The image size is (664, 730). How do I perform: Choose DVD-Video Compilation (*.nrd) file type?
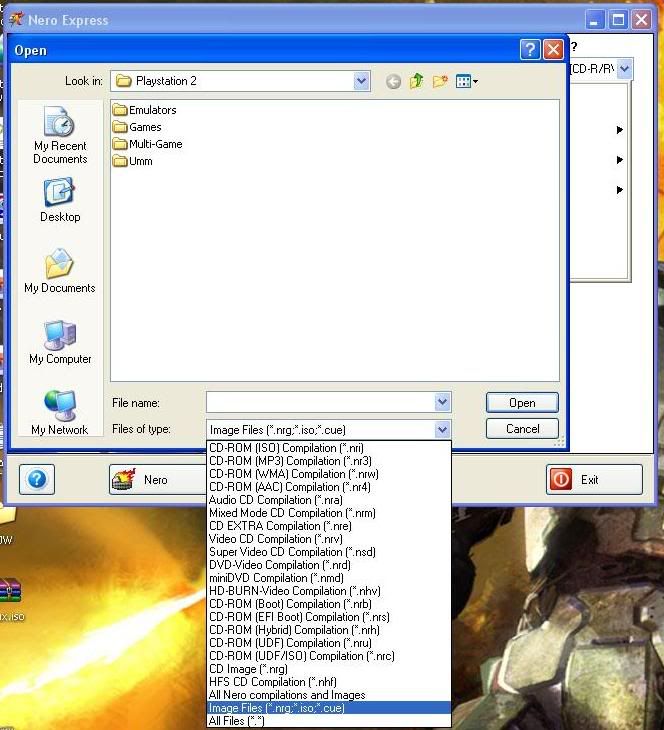pos(279,565)
